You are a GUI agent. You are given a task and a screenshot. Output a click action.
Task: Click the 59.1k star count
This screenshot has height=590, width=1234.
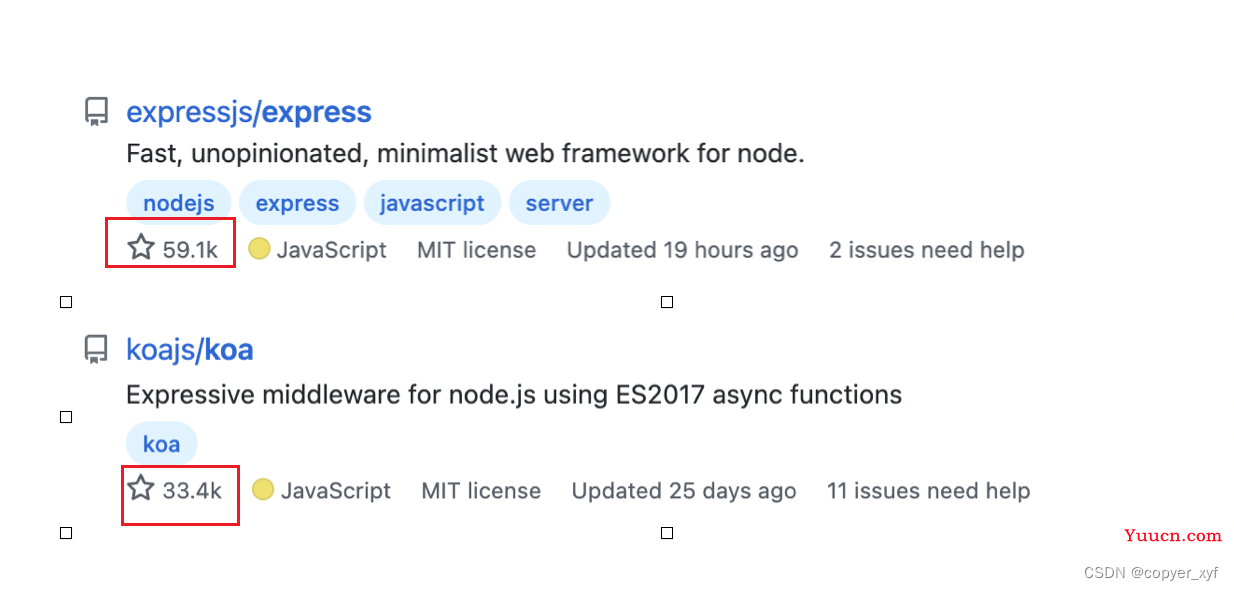coord(190,250)
